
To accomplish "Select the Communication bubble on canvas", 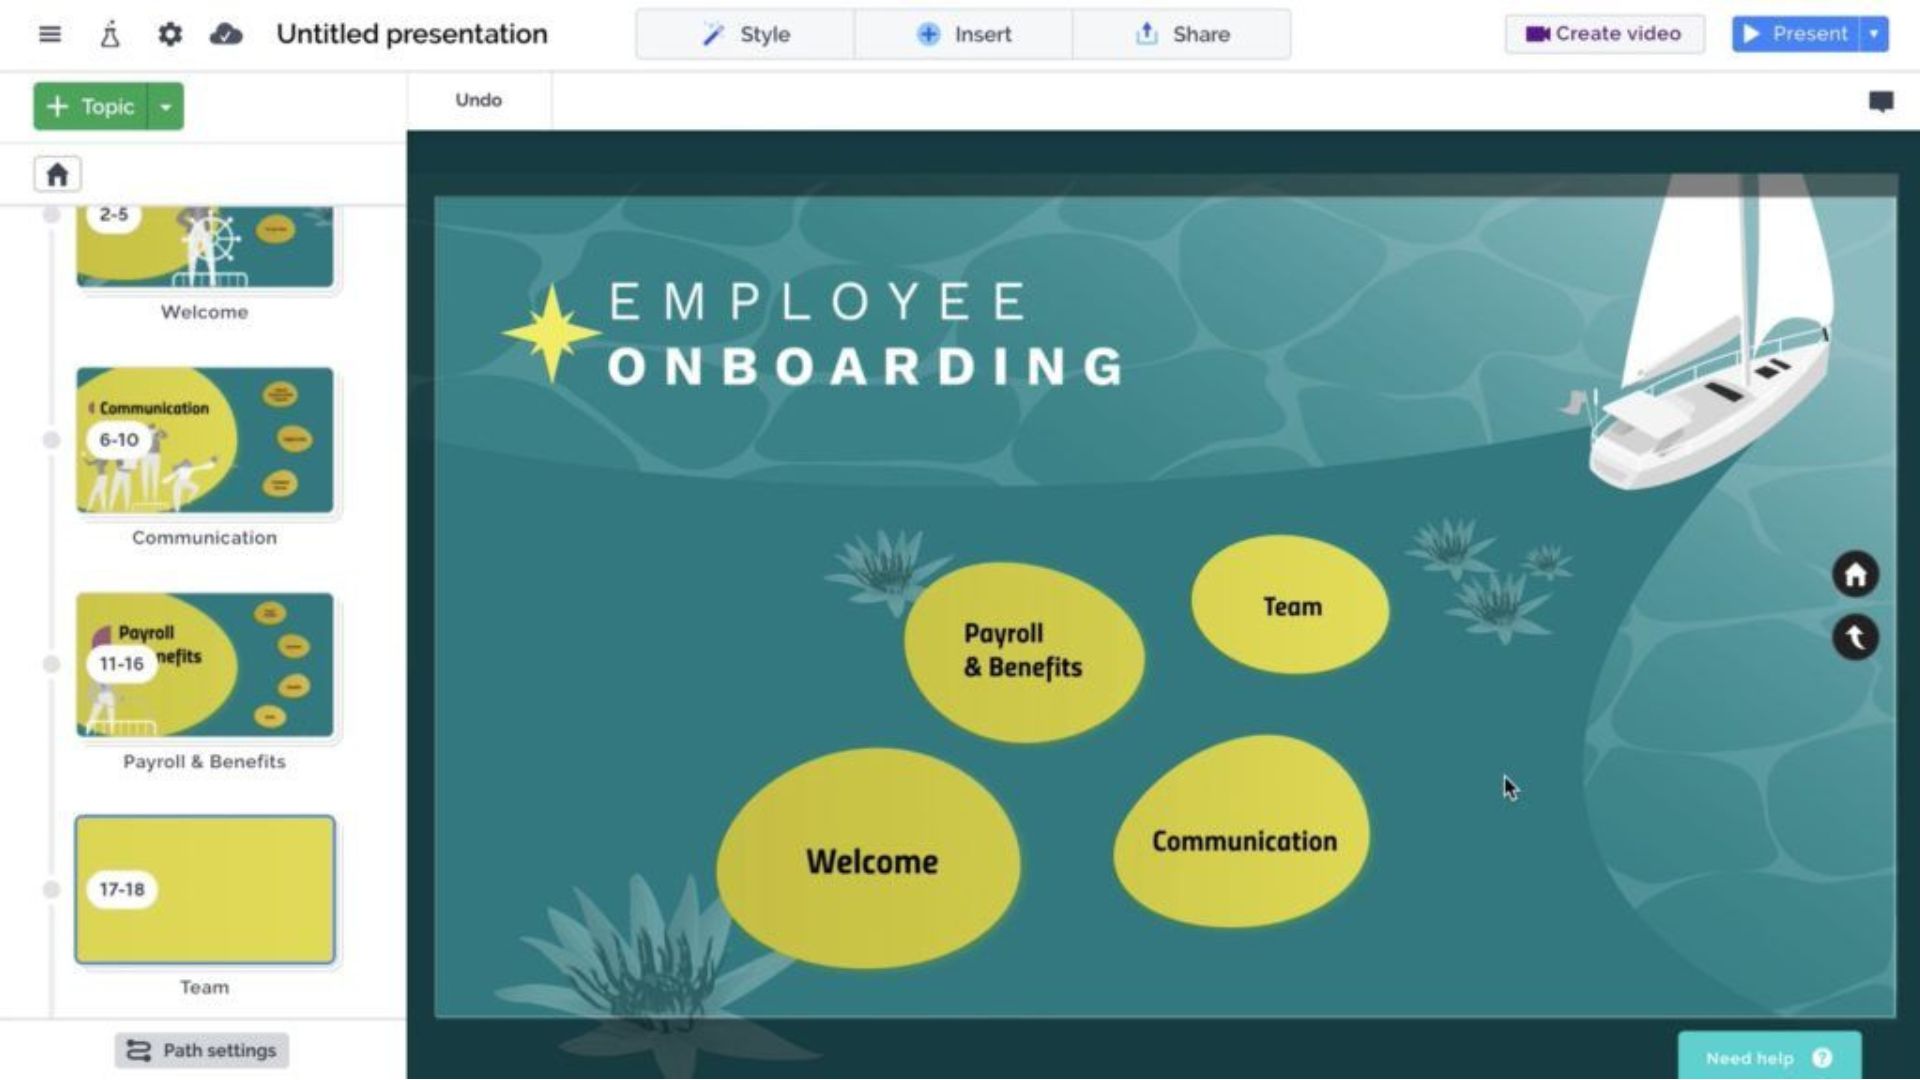I will coord(1242,832).
